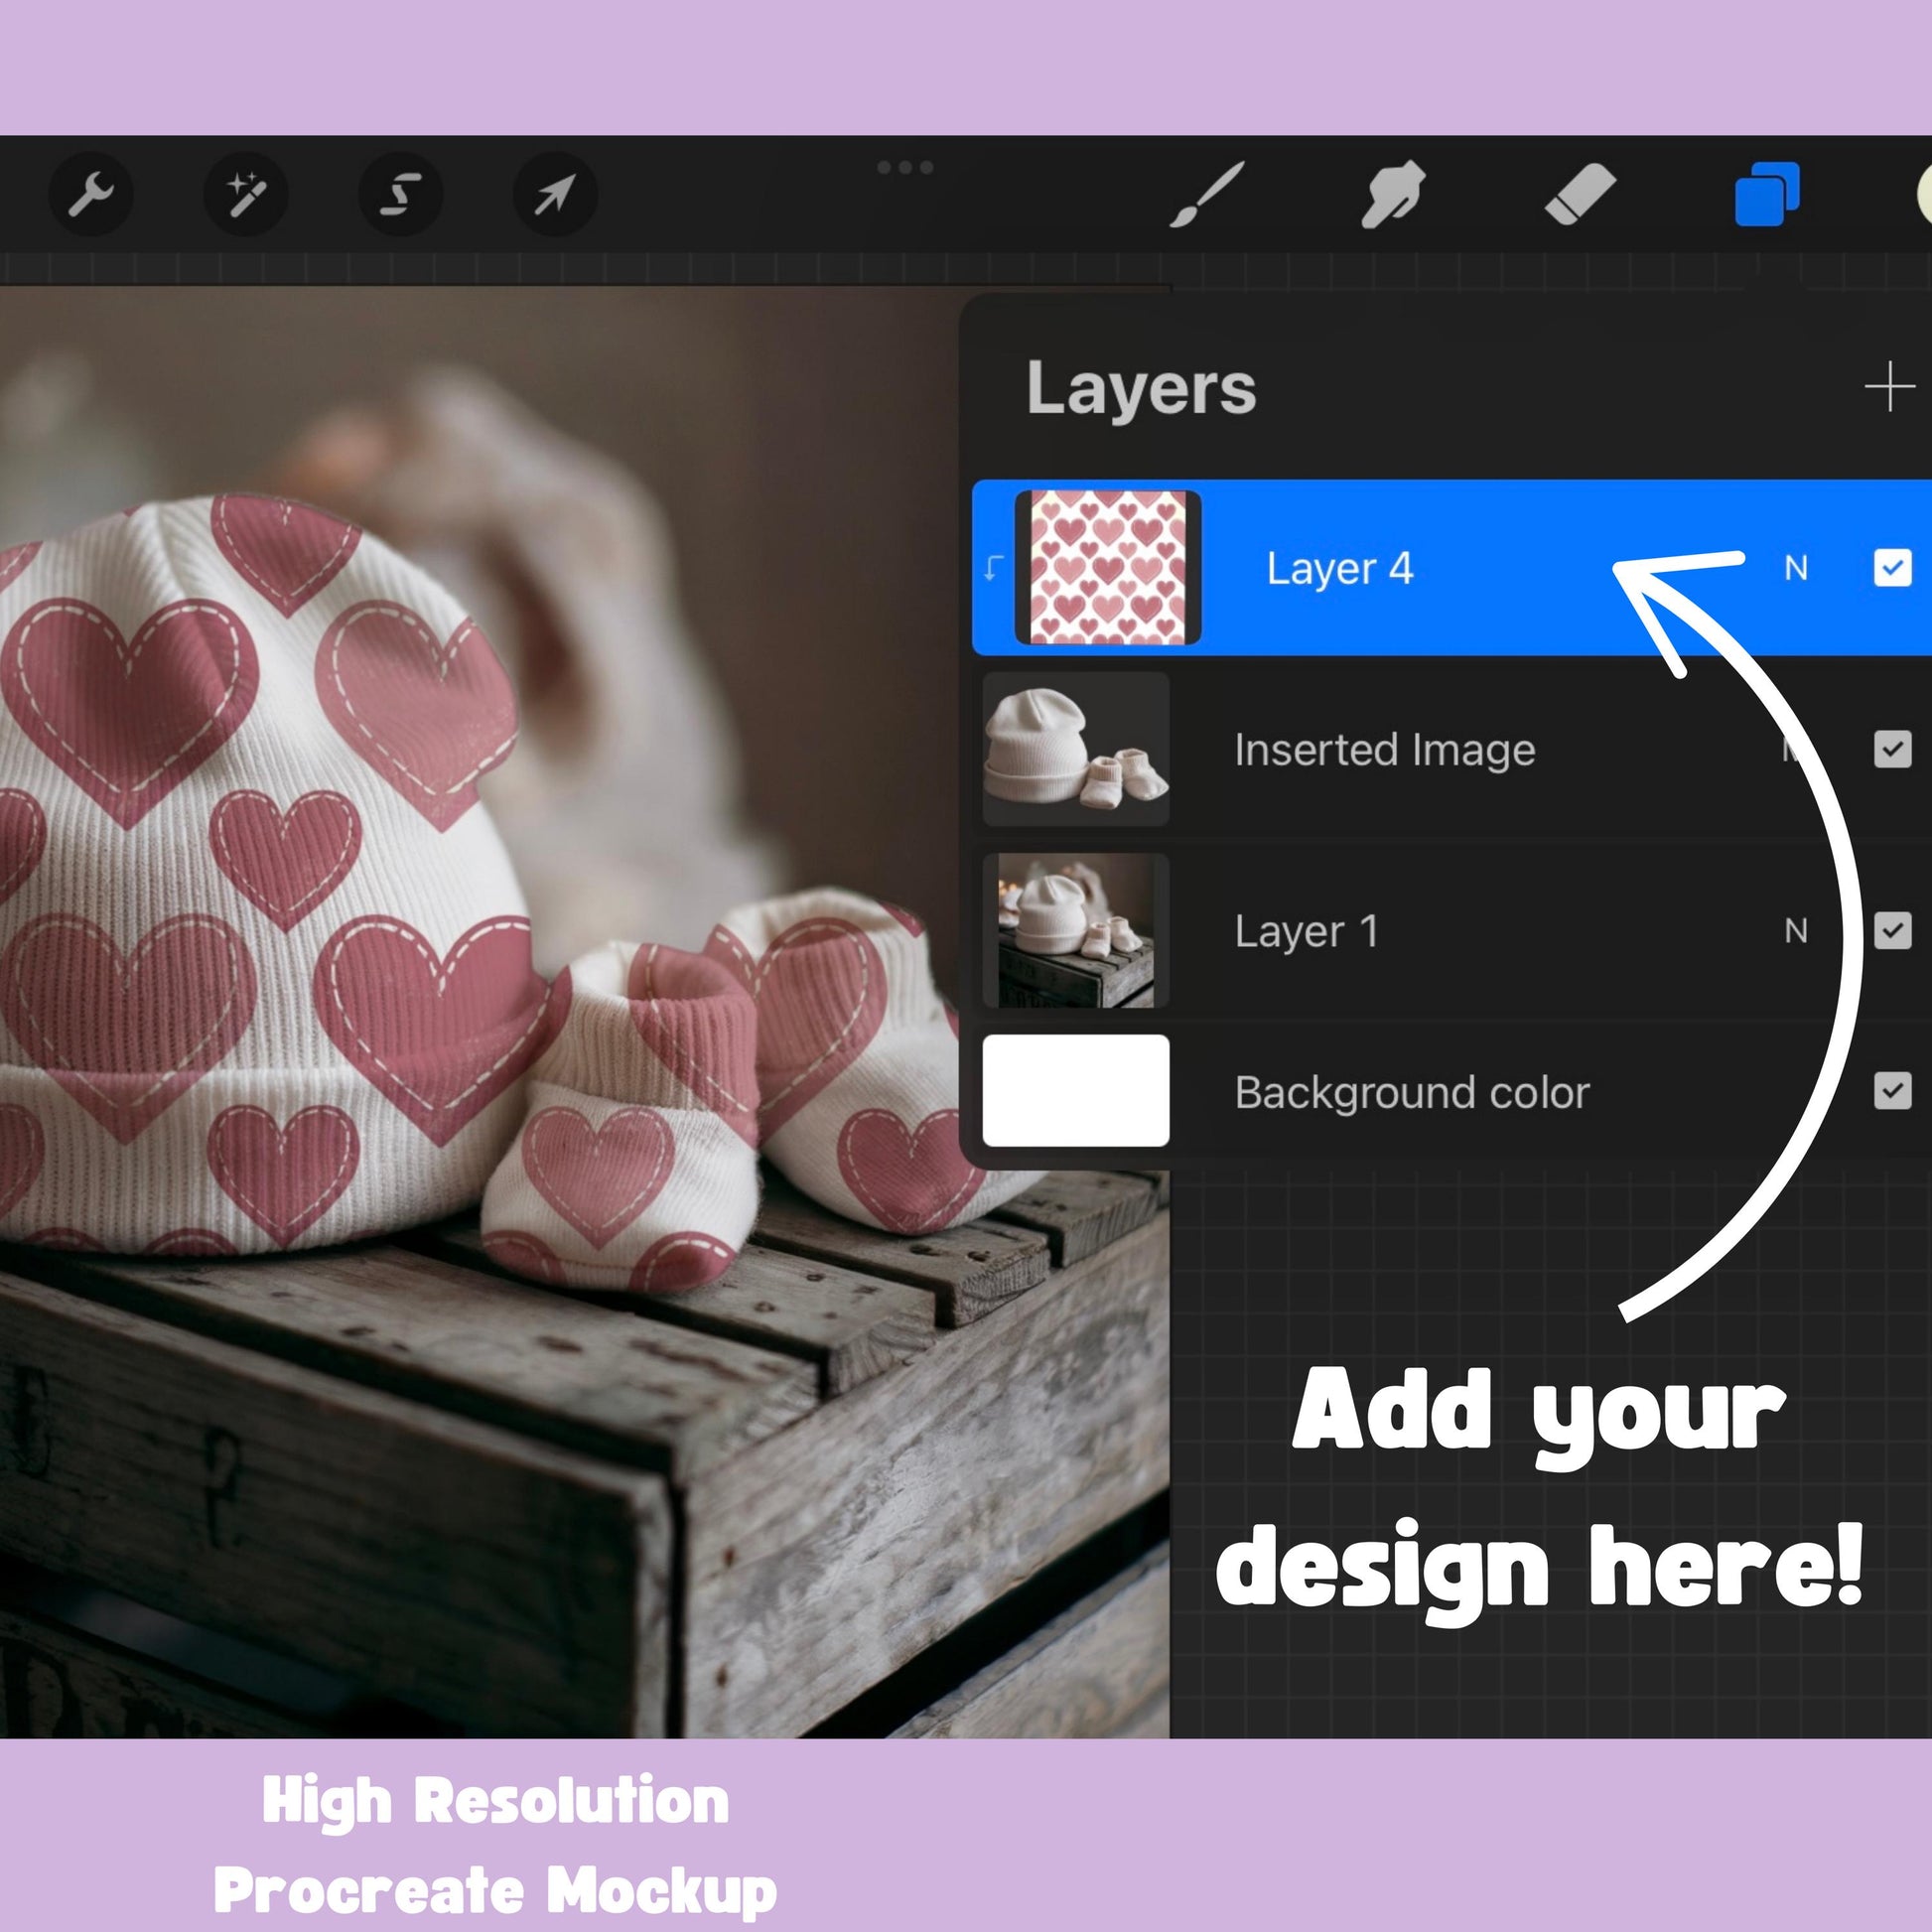Tap the Layer 4 hearts thumbnail
Screen dimensions: 1932x1932
(x=1108, y=568)
